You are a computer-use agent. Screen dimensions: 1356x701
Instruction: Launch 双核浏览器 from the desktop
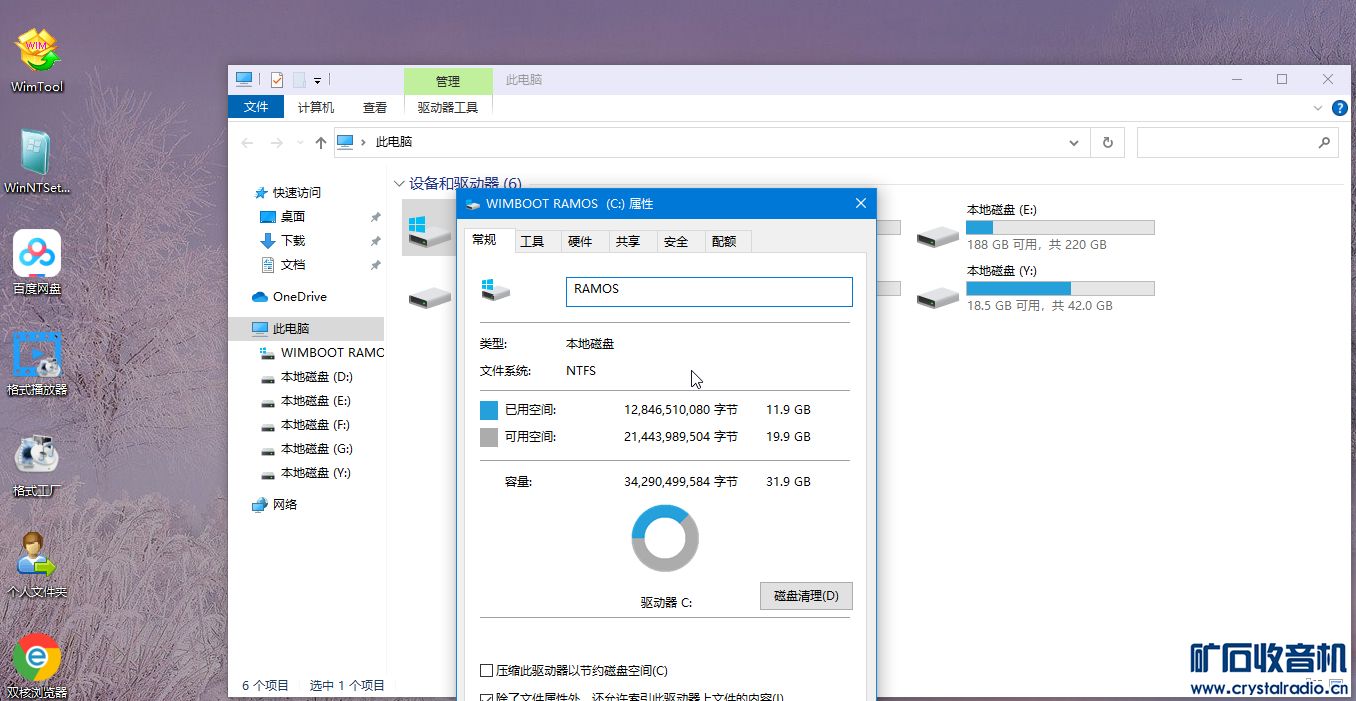click(37, 666)
